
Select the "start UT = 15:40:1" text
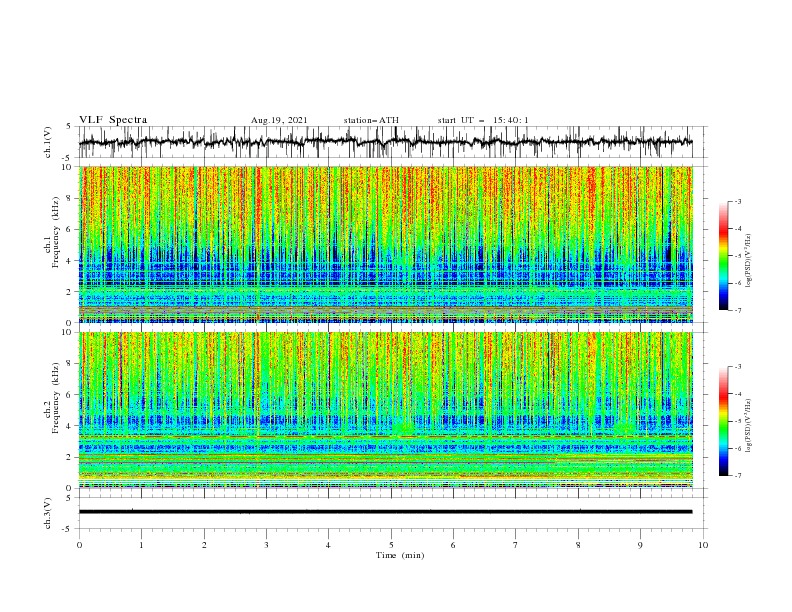(483, 120)
